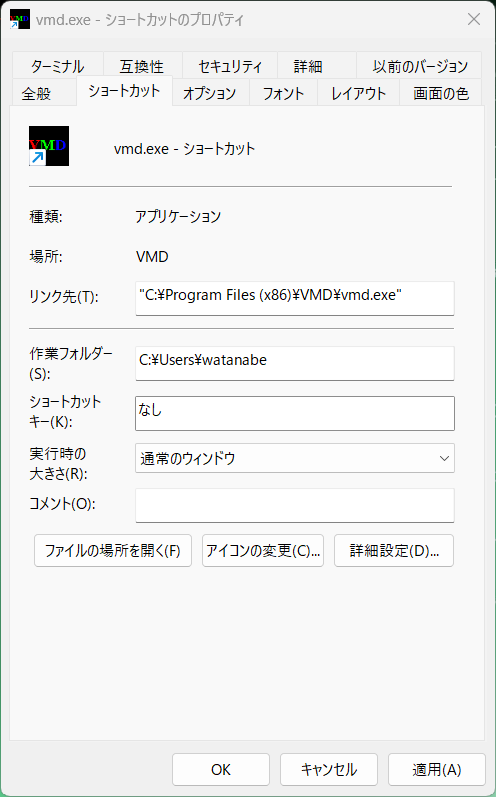Close the properties dialog with the X button
496x797 pixels.
(x=474, y=19)
